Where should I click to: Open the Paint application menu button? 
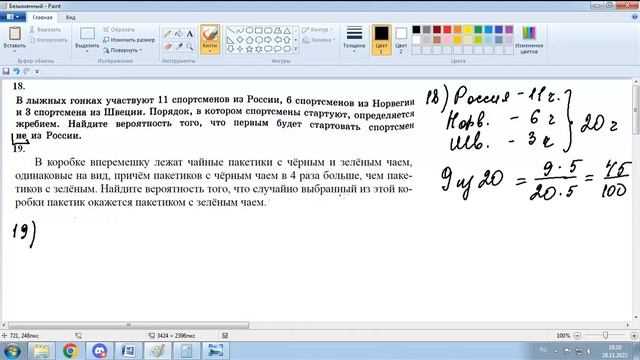click(13, 17)
